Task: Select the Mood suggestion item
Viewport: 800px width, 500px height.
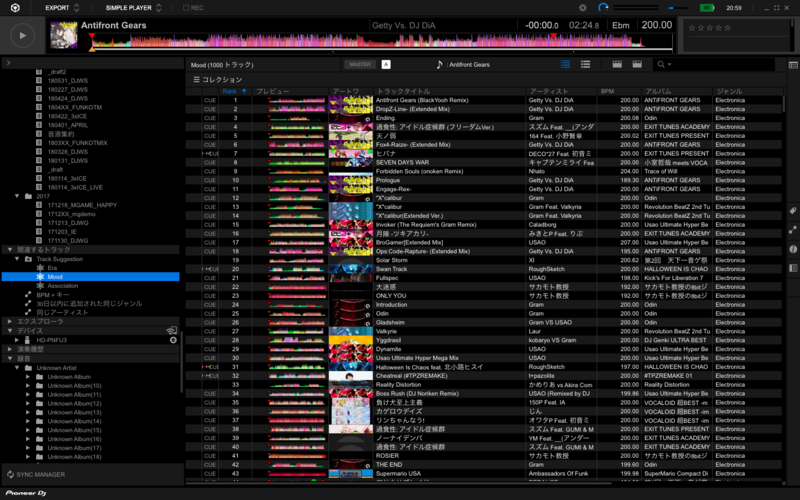Action: pyautogui.click(x=91, y=277)
